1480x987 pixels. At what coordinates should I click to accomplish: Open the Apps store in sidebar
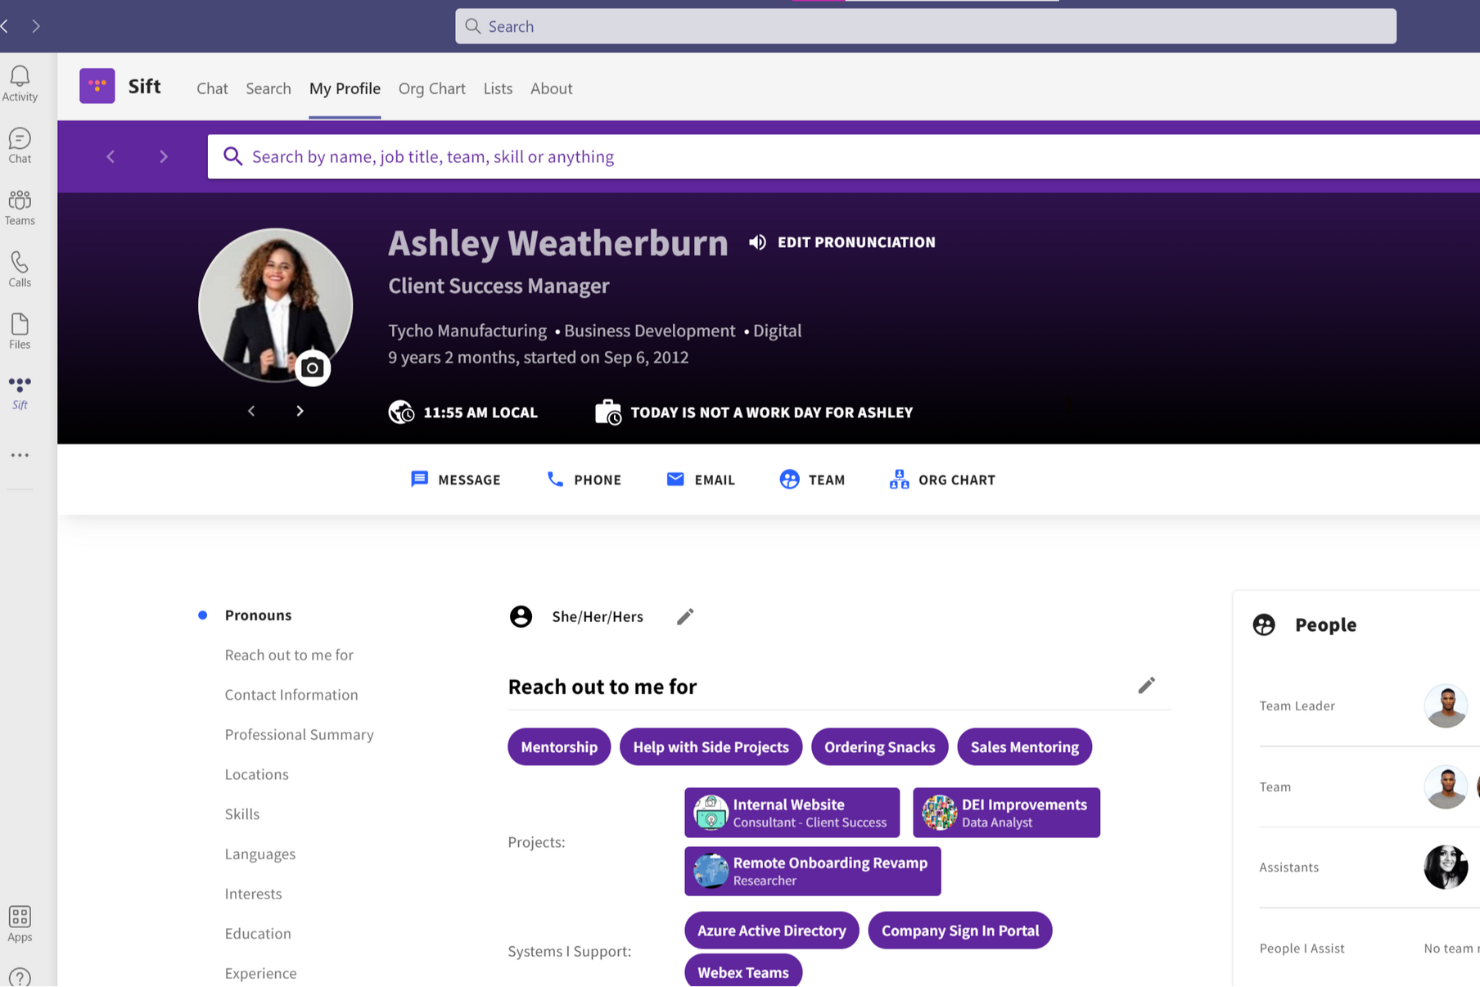coord(19,923)
